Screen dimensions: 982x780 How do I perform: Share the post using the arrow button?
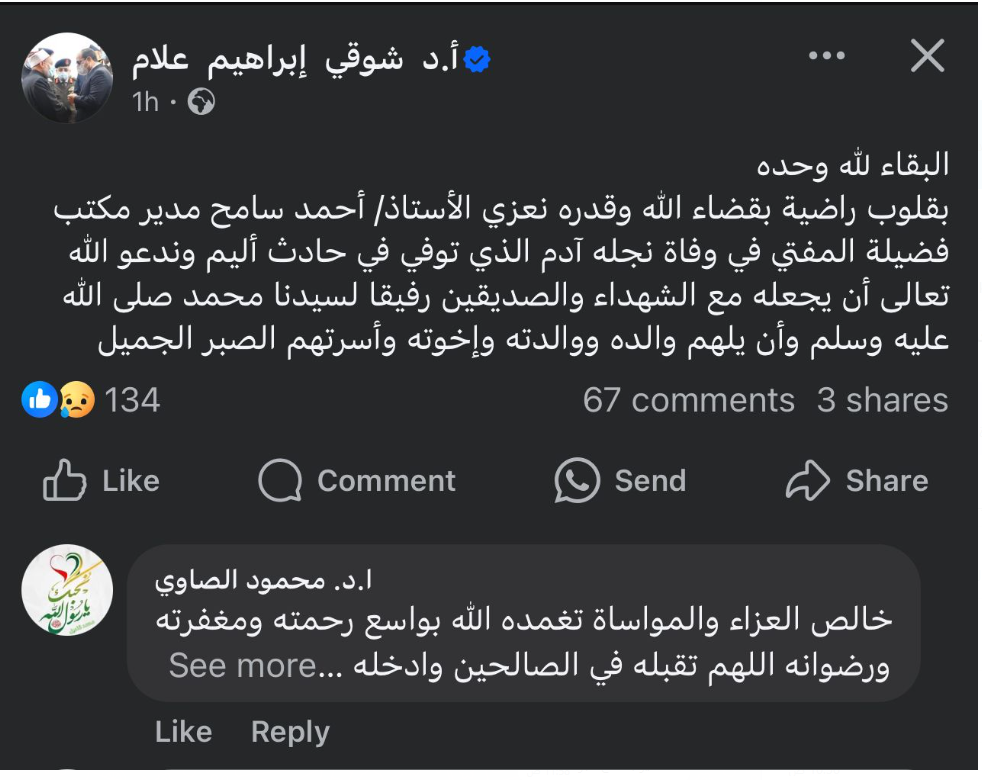(x=857, y=481)
